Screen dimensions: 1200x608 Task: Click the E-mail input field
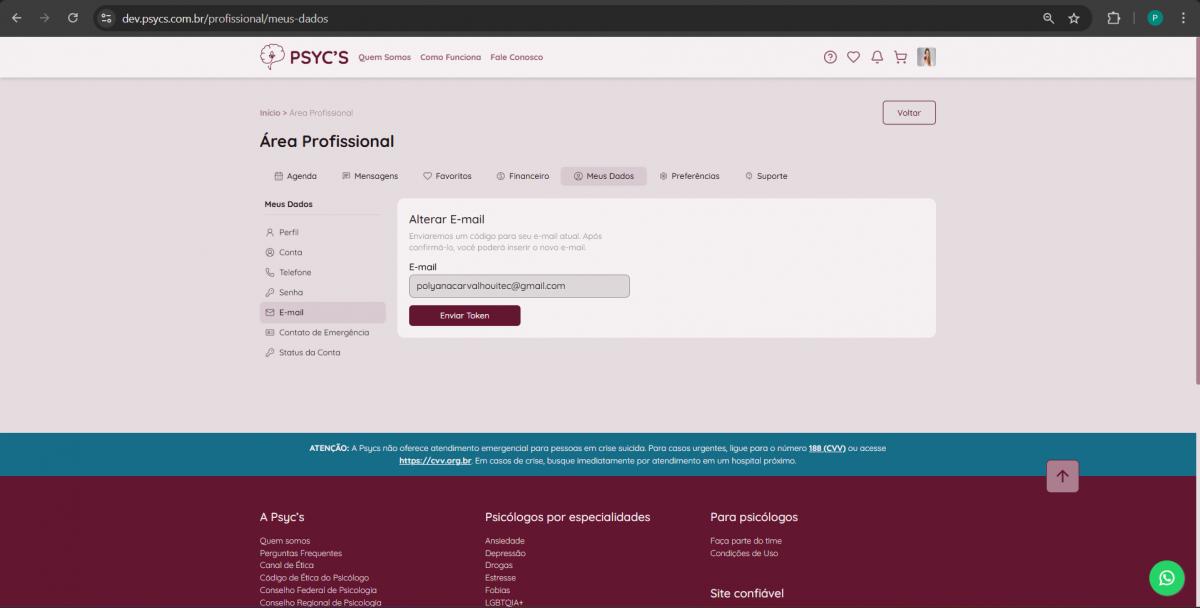pyautogui.click(x=519, y=286)
